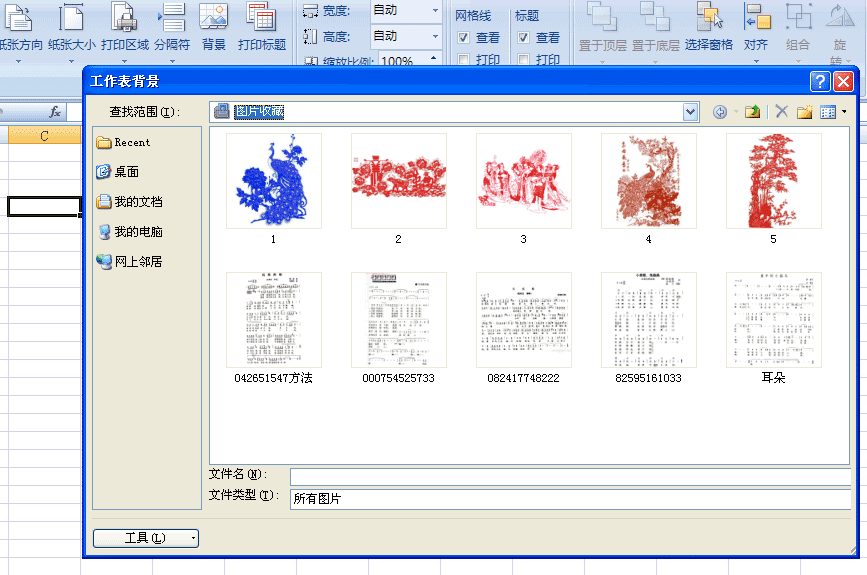
Task: Click the fx insert function icon
Action: (55, 112)
